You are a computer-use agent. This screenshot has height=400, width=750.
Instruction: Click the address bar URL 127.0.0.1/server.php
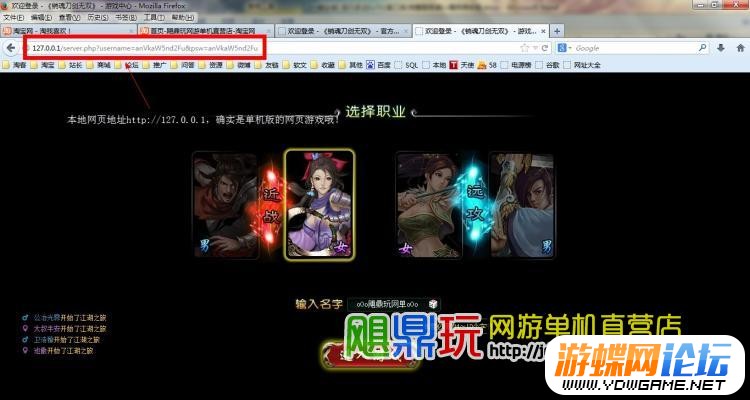tap(145, 48)
